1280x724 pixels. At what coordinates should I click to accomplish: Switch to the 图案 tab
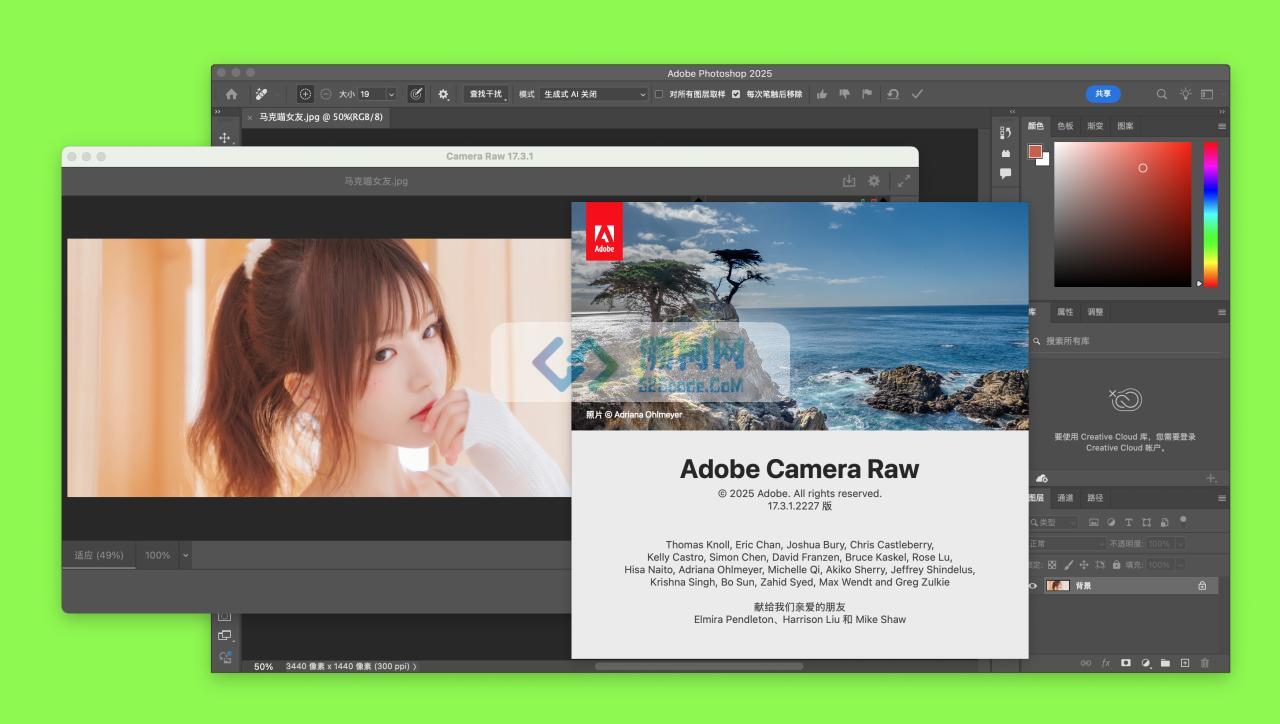click(x=1125, y=126)
